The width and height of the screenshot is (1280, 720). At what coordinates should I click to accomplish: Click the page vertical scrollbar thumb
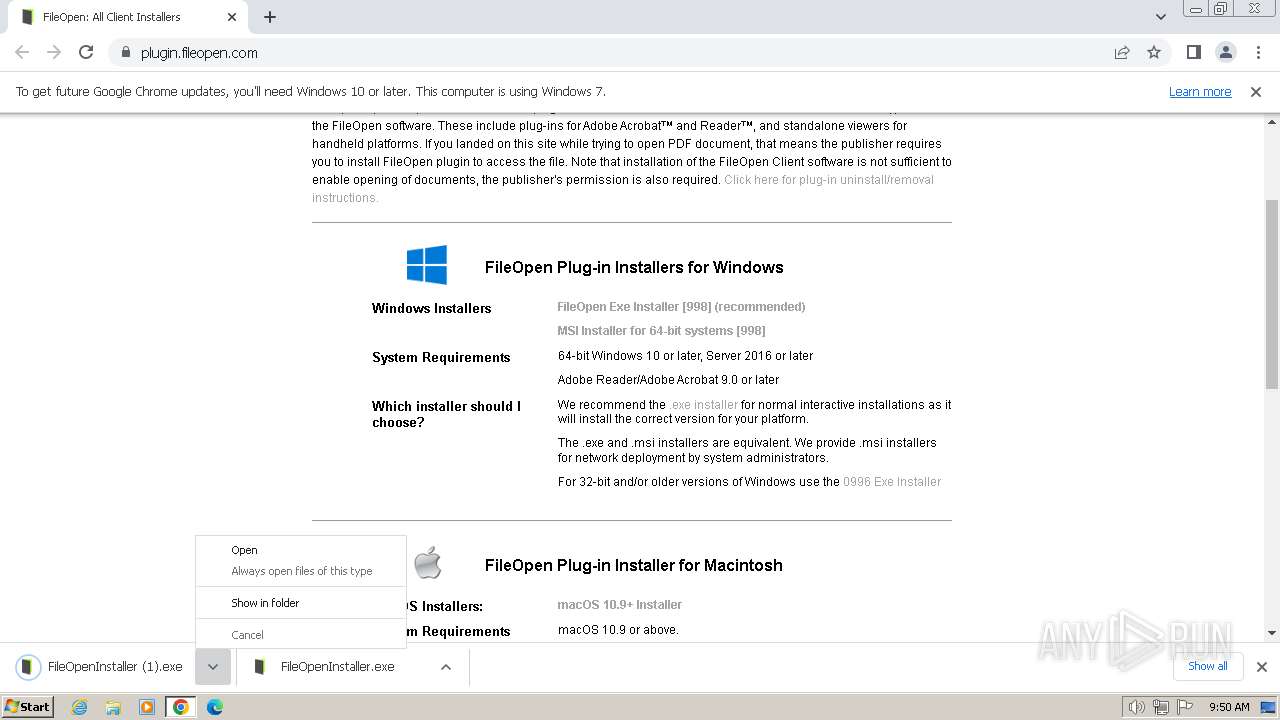[x=1272, y=294]
